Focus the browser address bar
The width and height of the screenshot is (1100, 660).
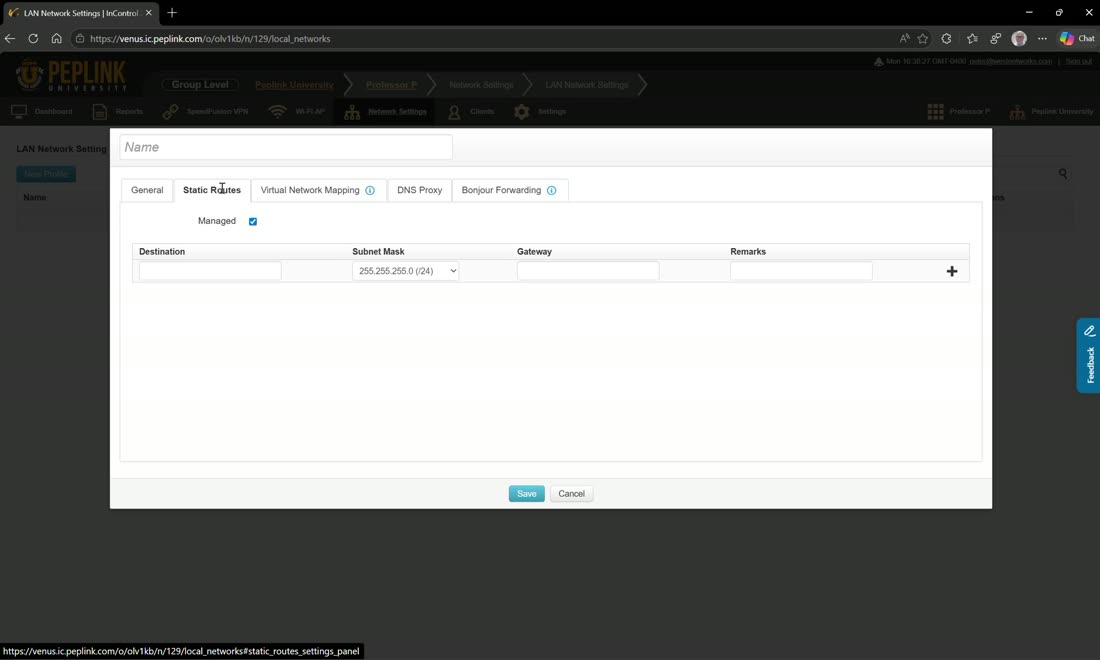point(484,39)
